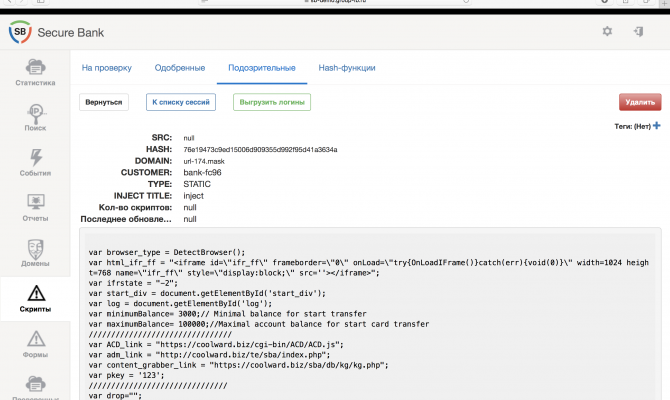Click the adm_link code line
This screenshot has width=670, height=400.
click(209, 355)
